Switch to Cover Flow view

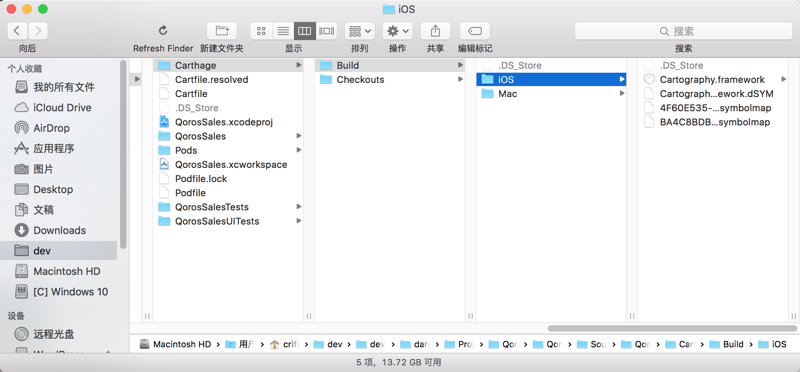327,31
